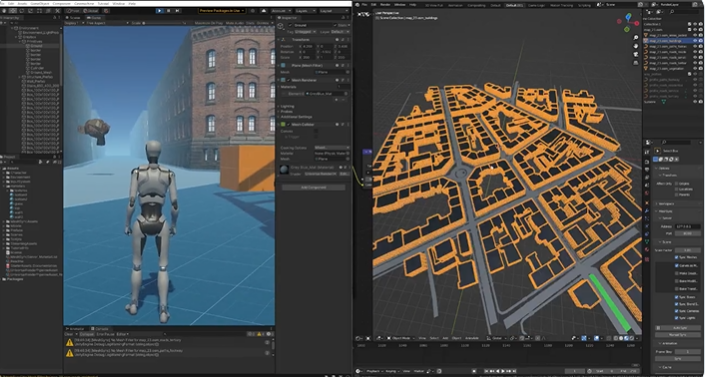Click the Add Component button
This screenshot has width=705, height=377.
(x=313, y=187)
